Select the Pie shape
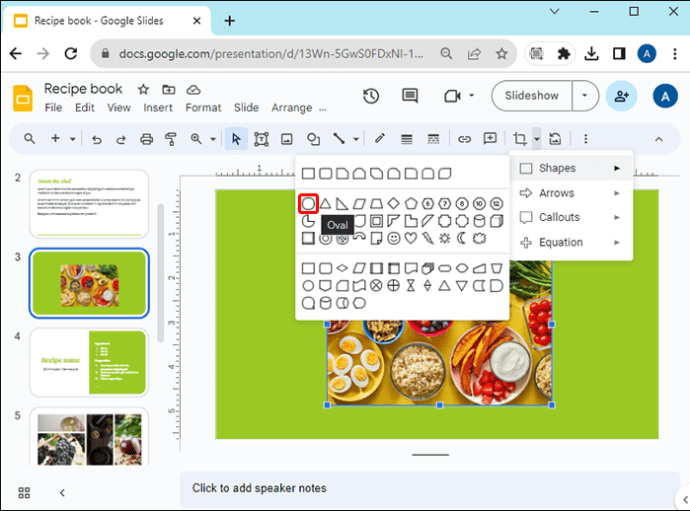 [x=308, y=221]
